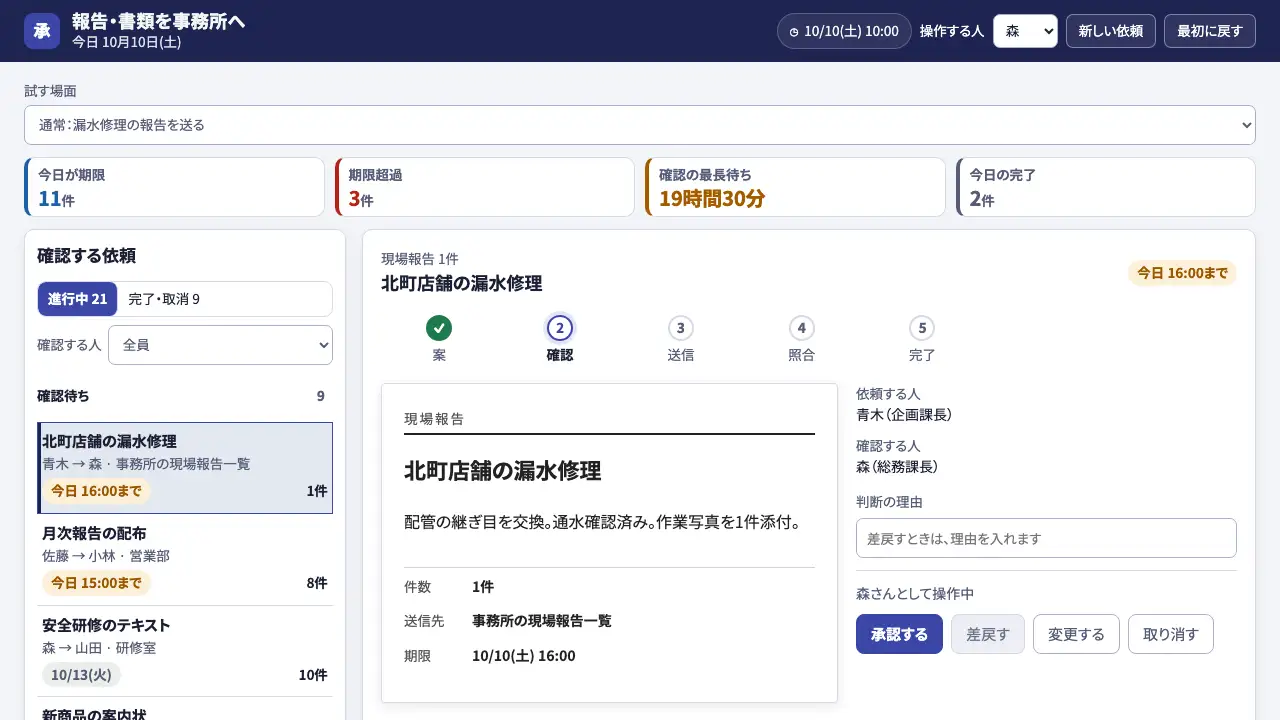Click the 今日が期限 11件 summary card
The height and width of the screenshot is (720, 1280).
[x=174, y=187]
